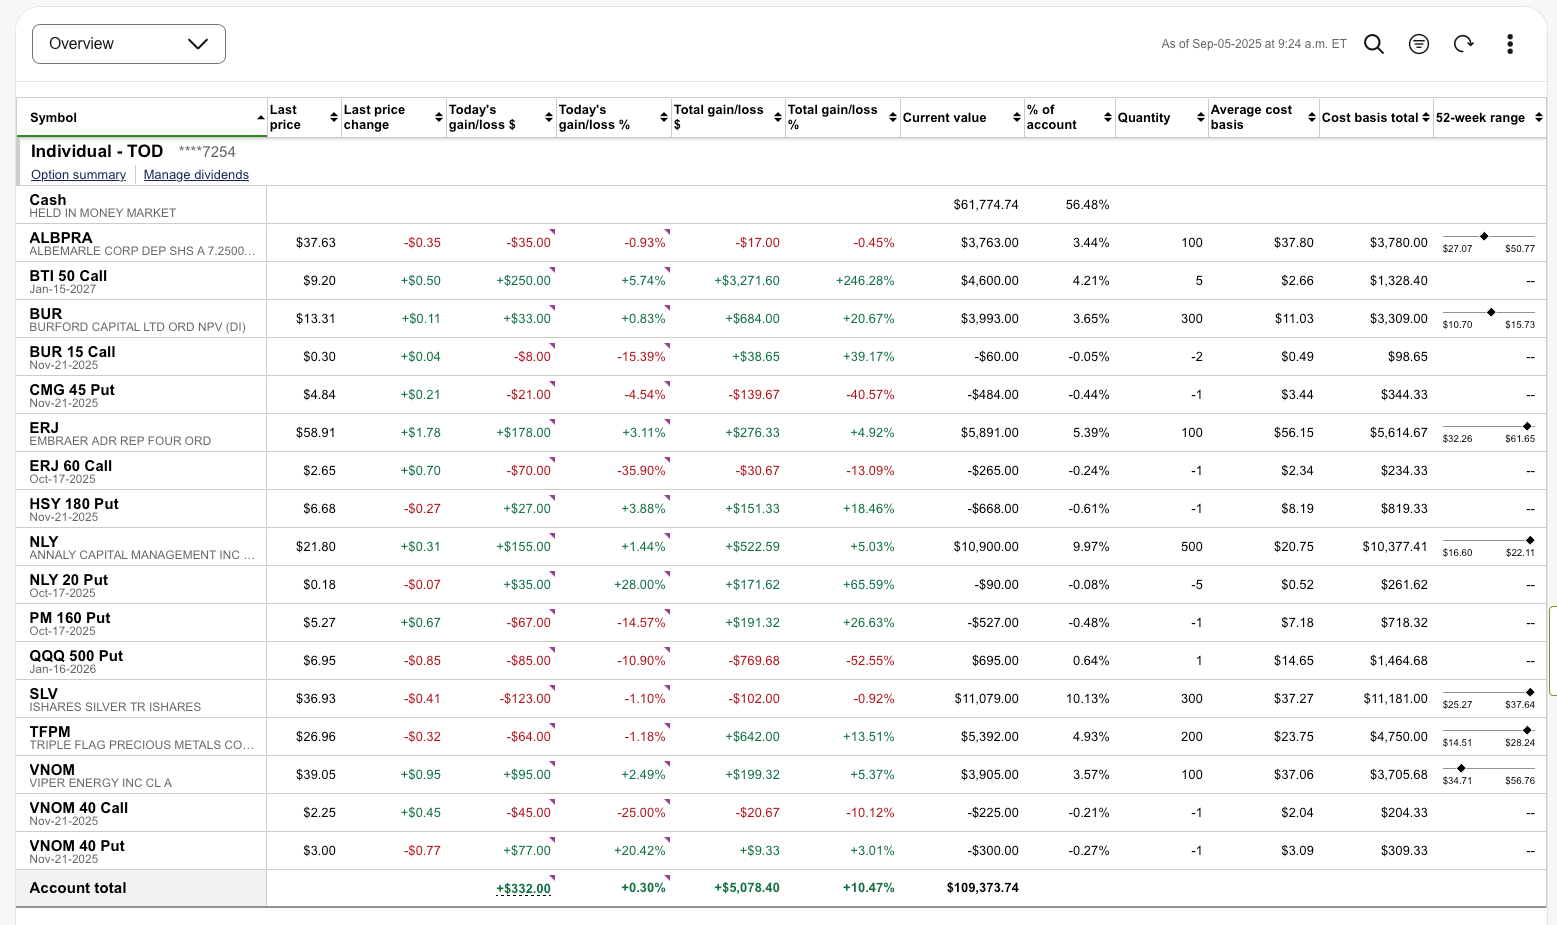Click the refresh data icon
The width and height of the screenshot is (1557, 925).
[1464, 44]
